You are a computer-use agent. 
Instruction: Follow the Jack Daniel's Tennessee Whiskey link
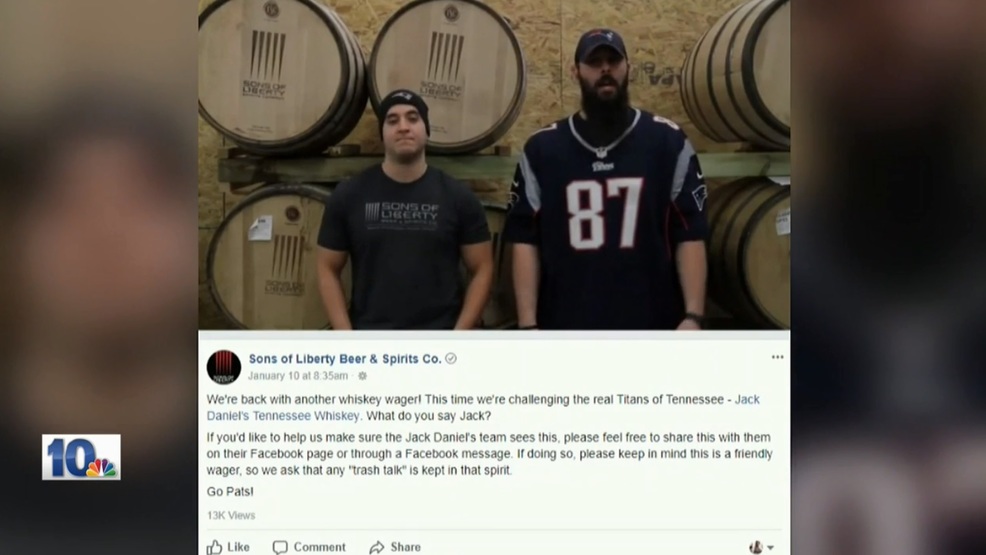[x=483, y=407]
